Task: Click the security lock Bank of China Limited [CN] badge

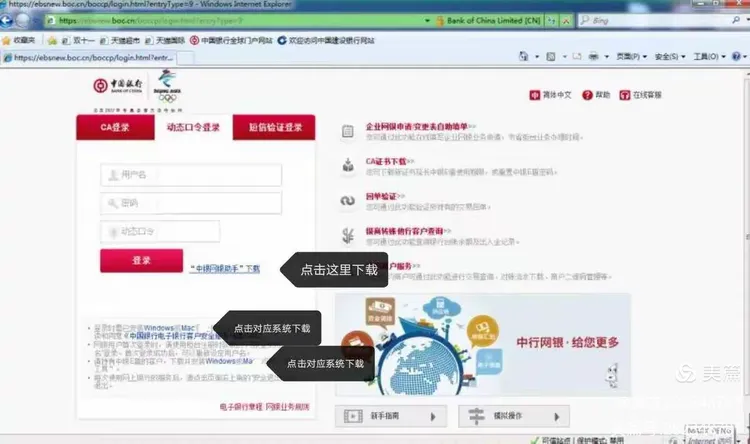Action: tap(488, 21)
